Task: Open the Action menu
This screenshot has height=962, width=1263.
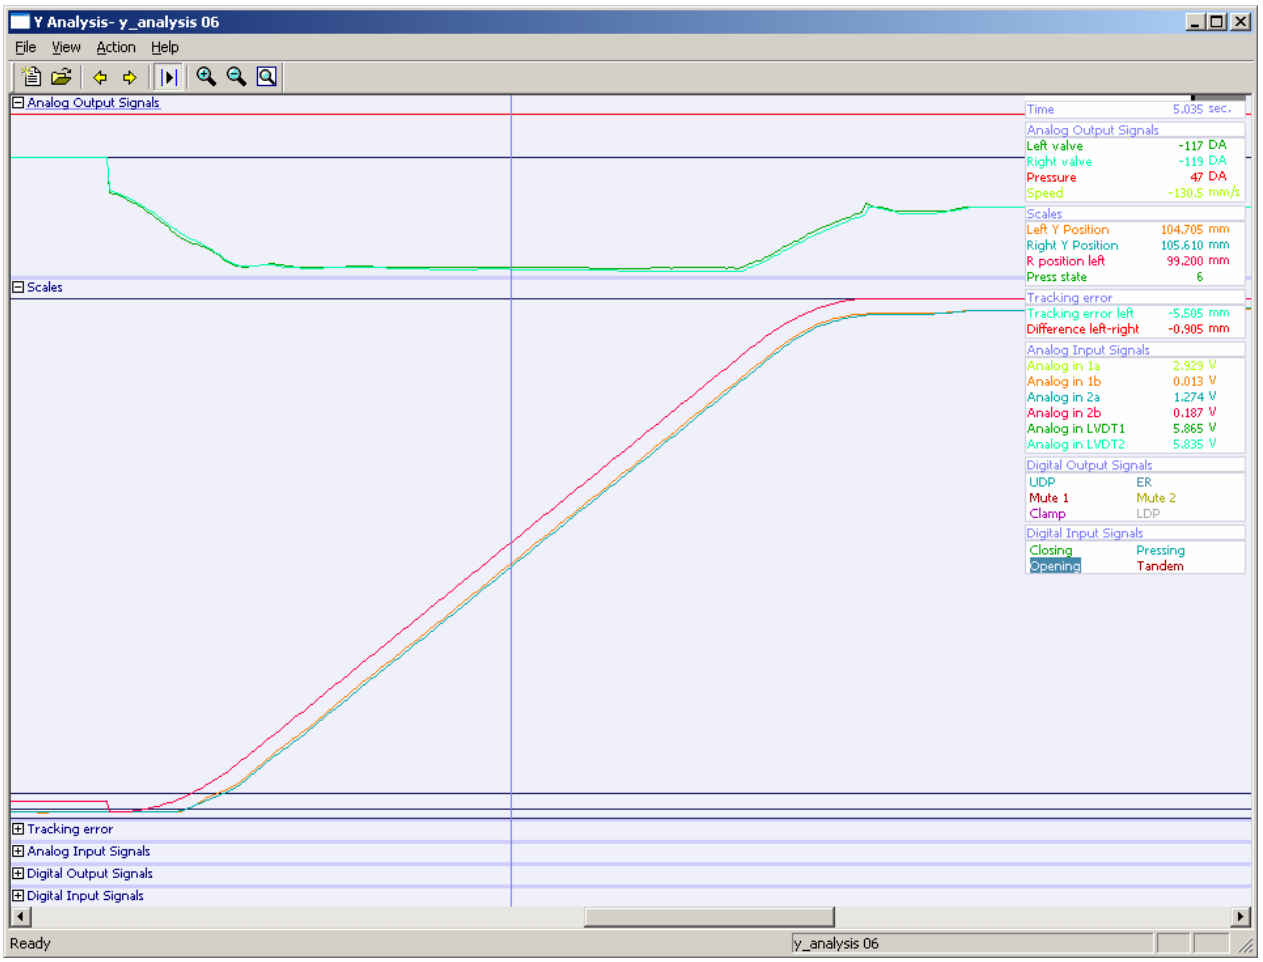Action: (115, 47)
